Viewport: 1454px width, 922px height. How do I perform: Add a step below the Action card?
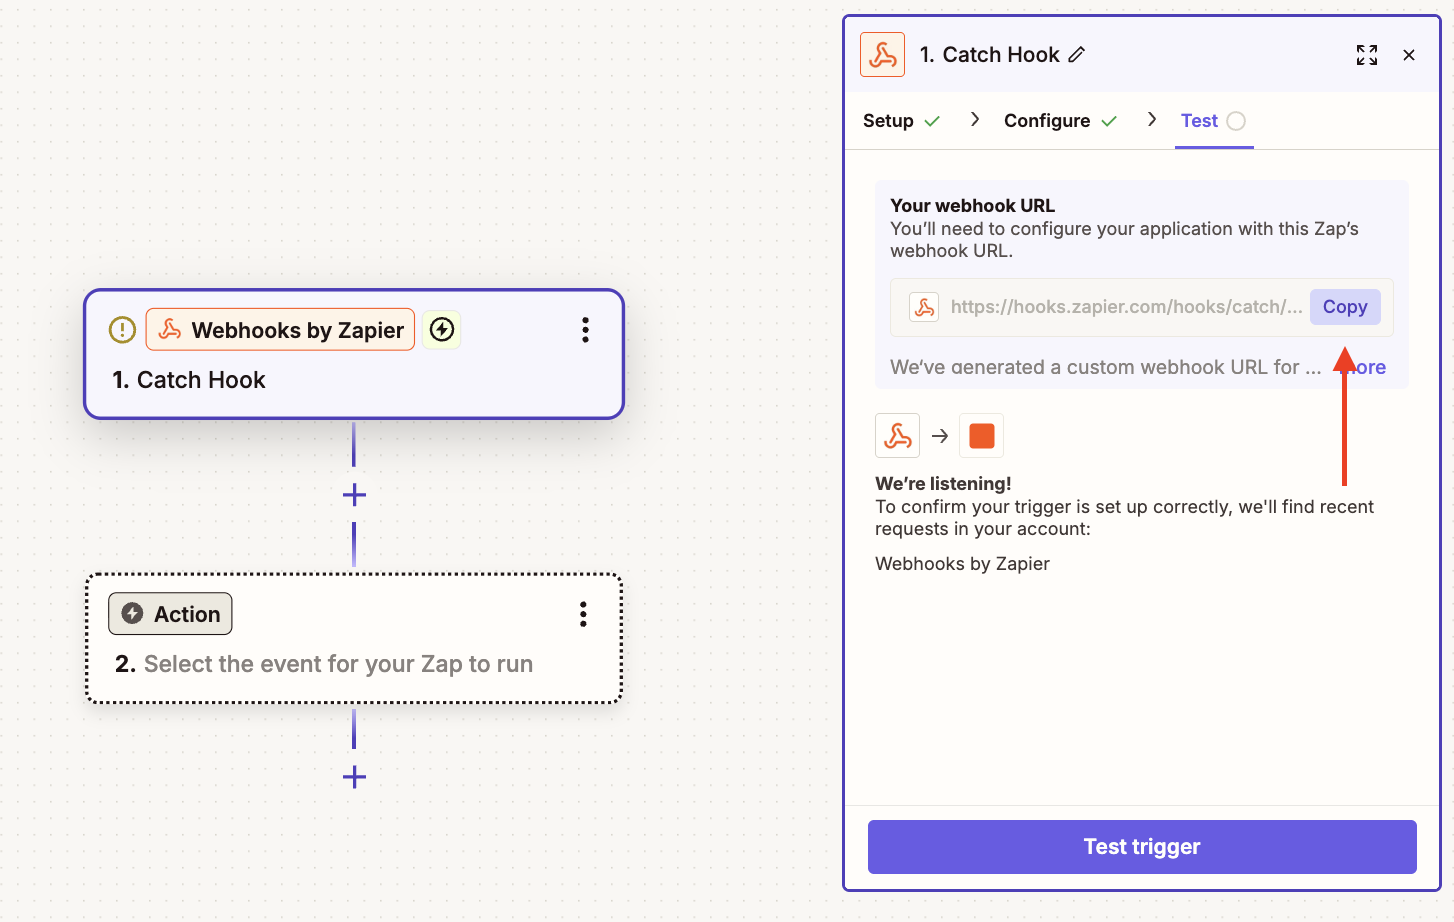(354, 777)
